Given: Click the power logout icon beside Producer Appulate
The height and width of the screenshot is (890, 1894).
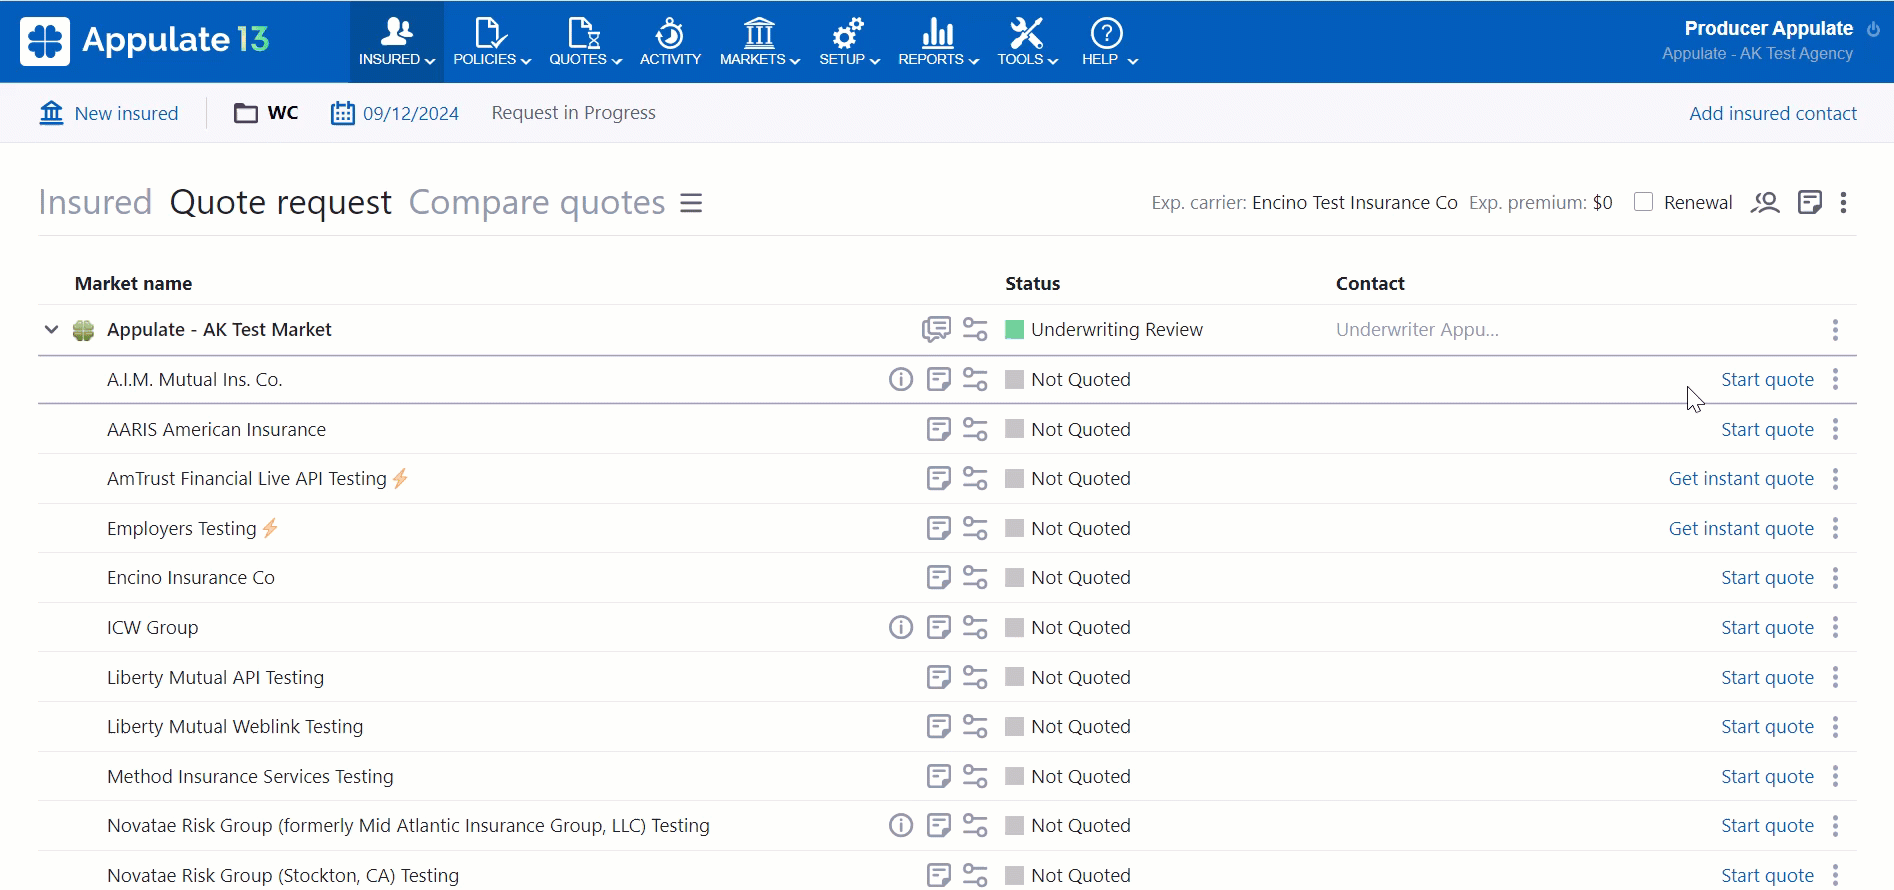Looking at the screenshot, I should (1873, 29).
